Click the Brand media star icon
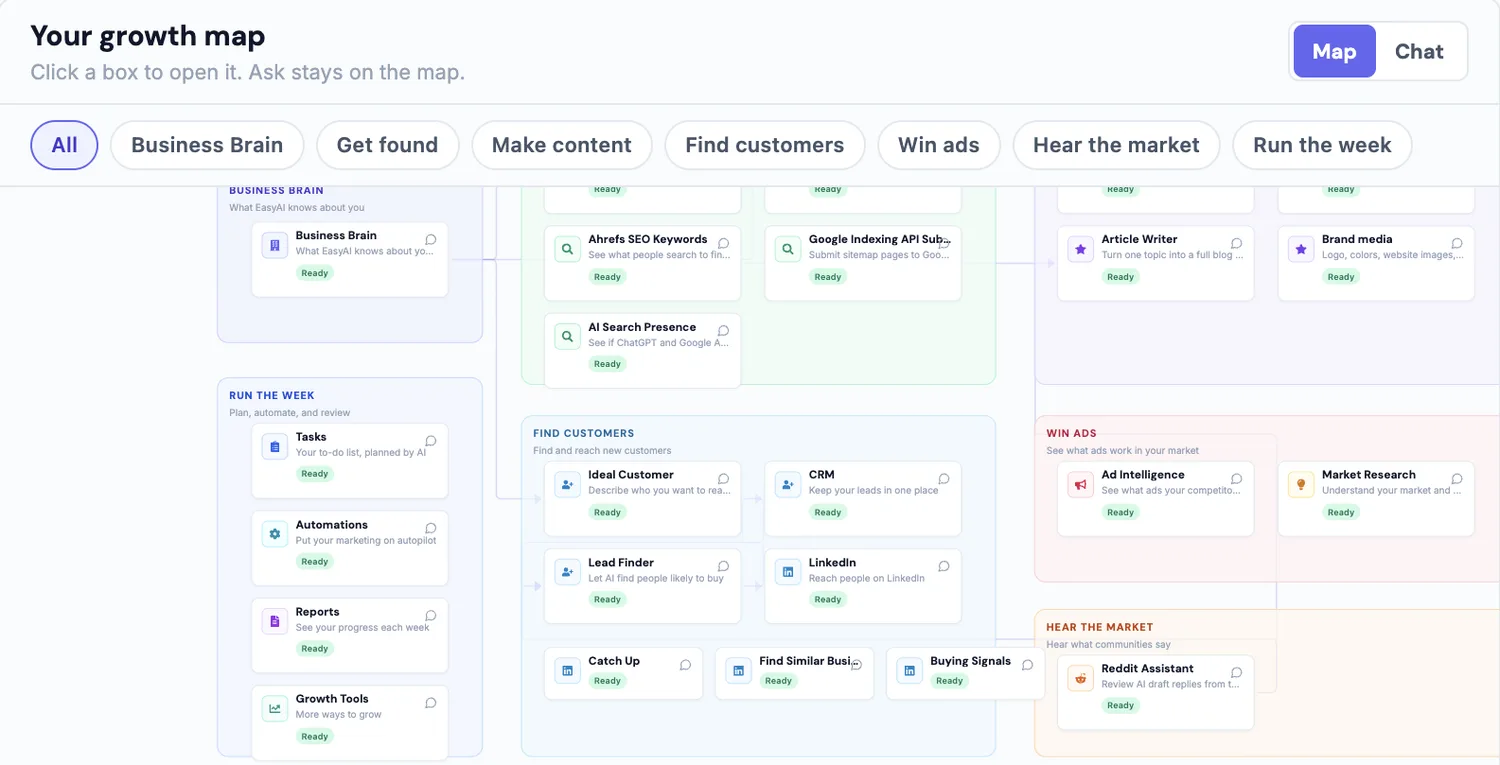 click(1301, 250)
